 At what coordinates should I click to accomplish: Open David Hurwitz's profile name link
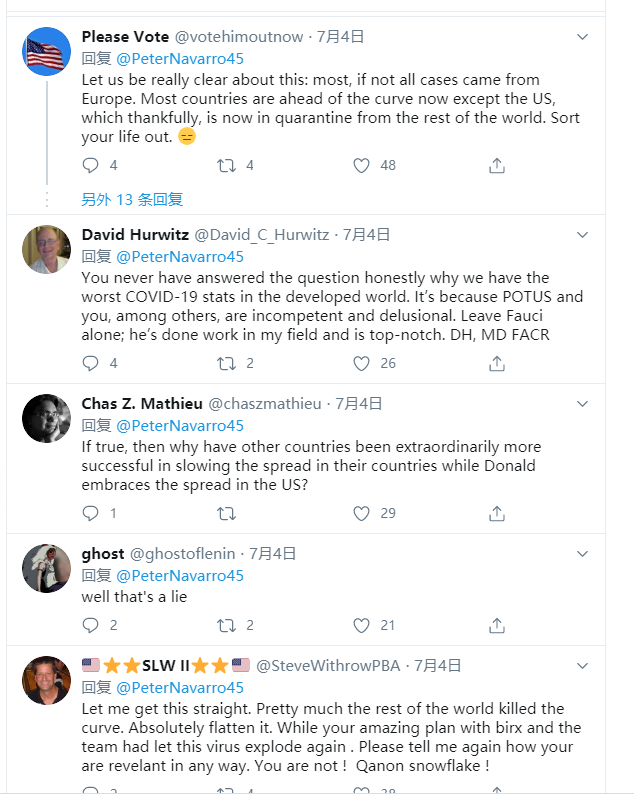tap(135, 235)
